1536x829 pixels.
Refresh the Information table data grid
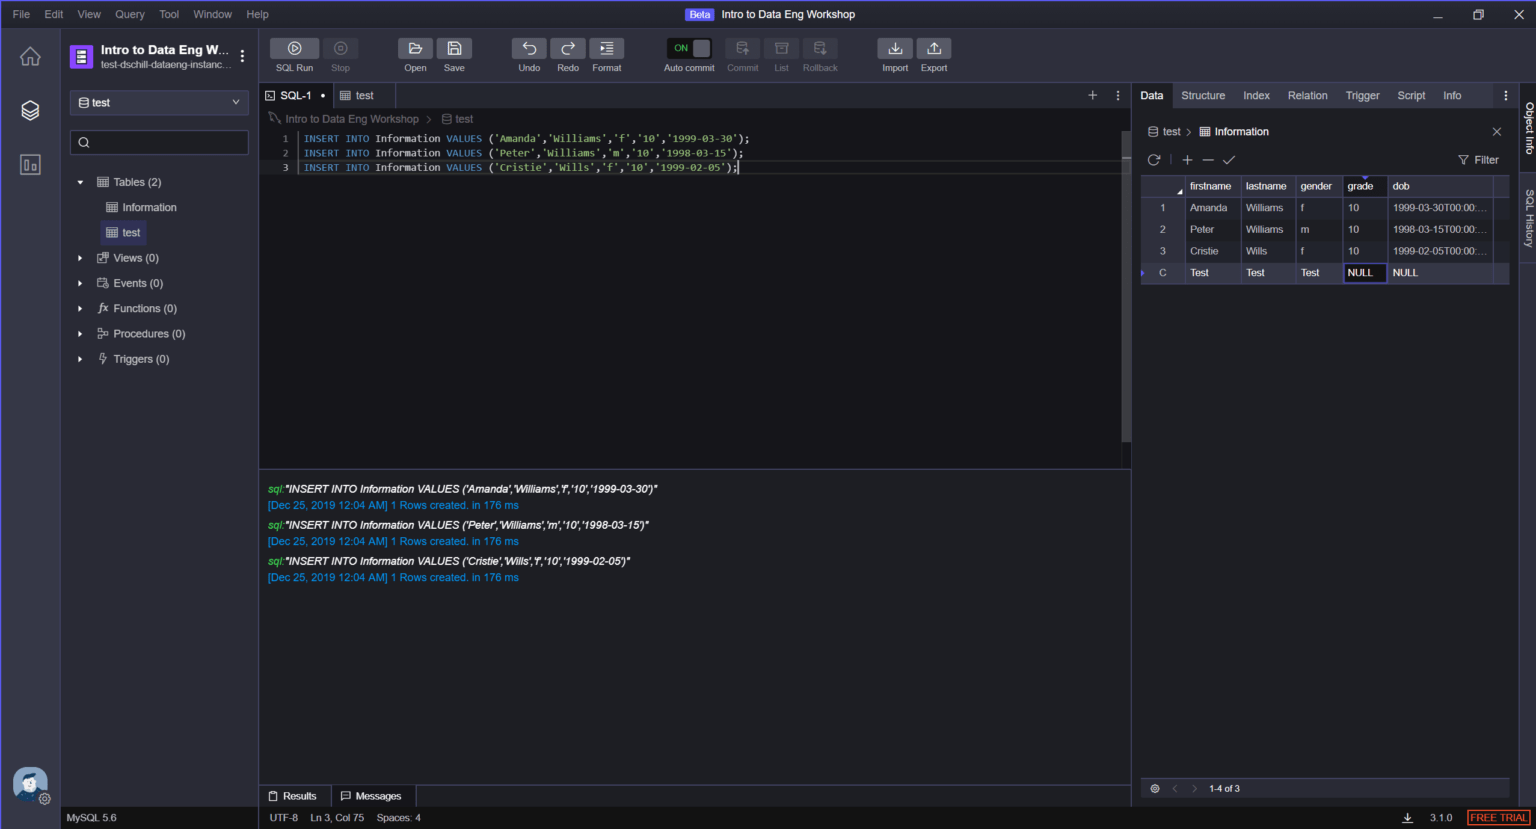click(1154, 159)
